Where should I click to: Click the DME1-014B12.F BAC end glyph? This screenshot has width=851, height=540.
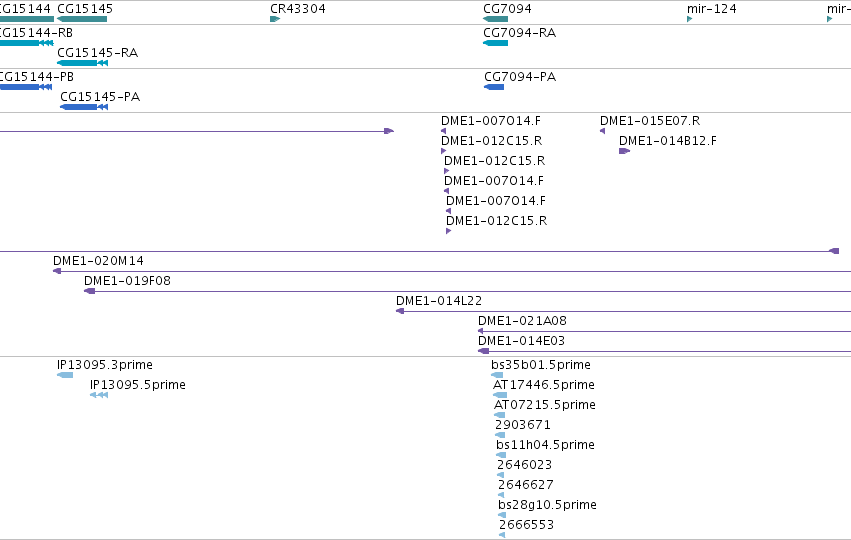click(624, 151)
